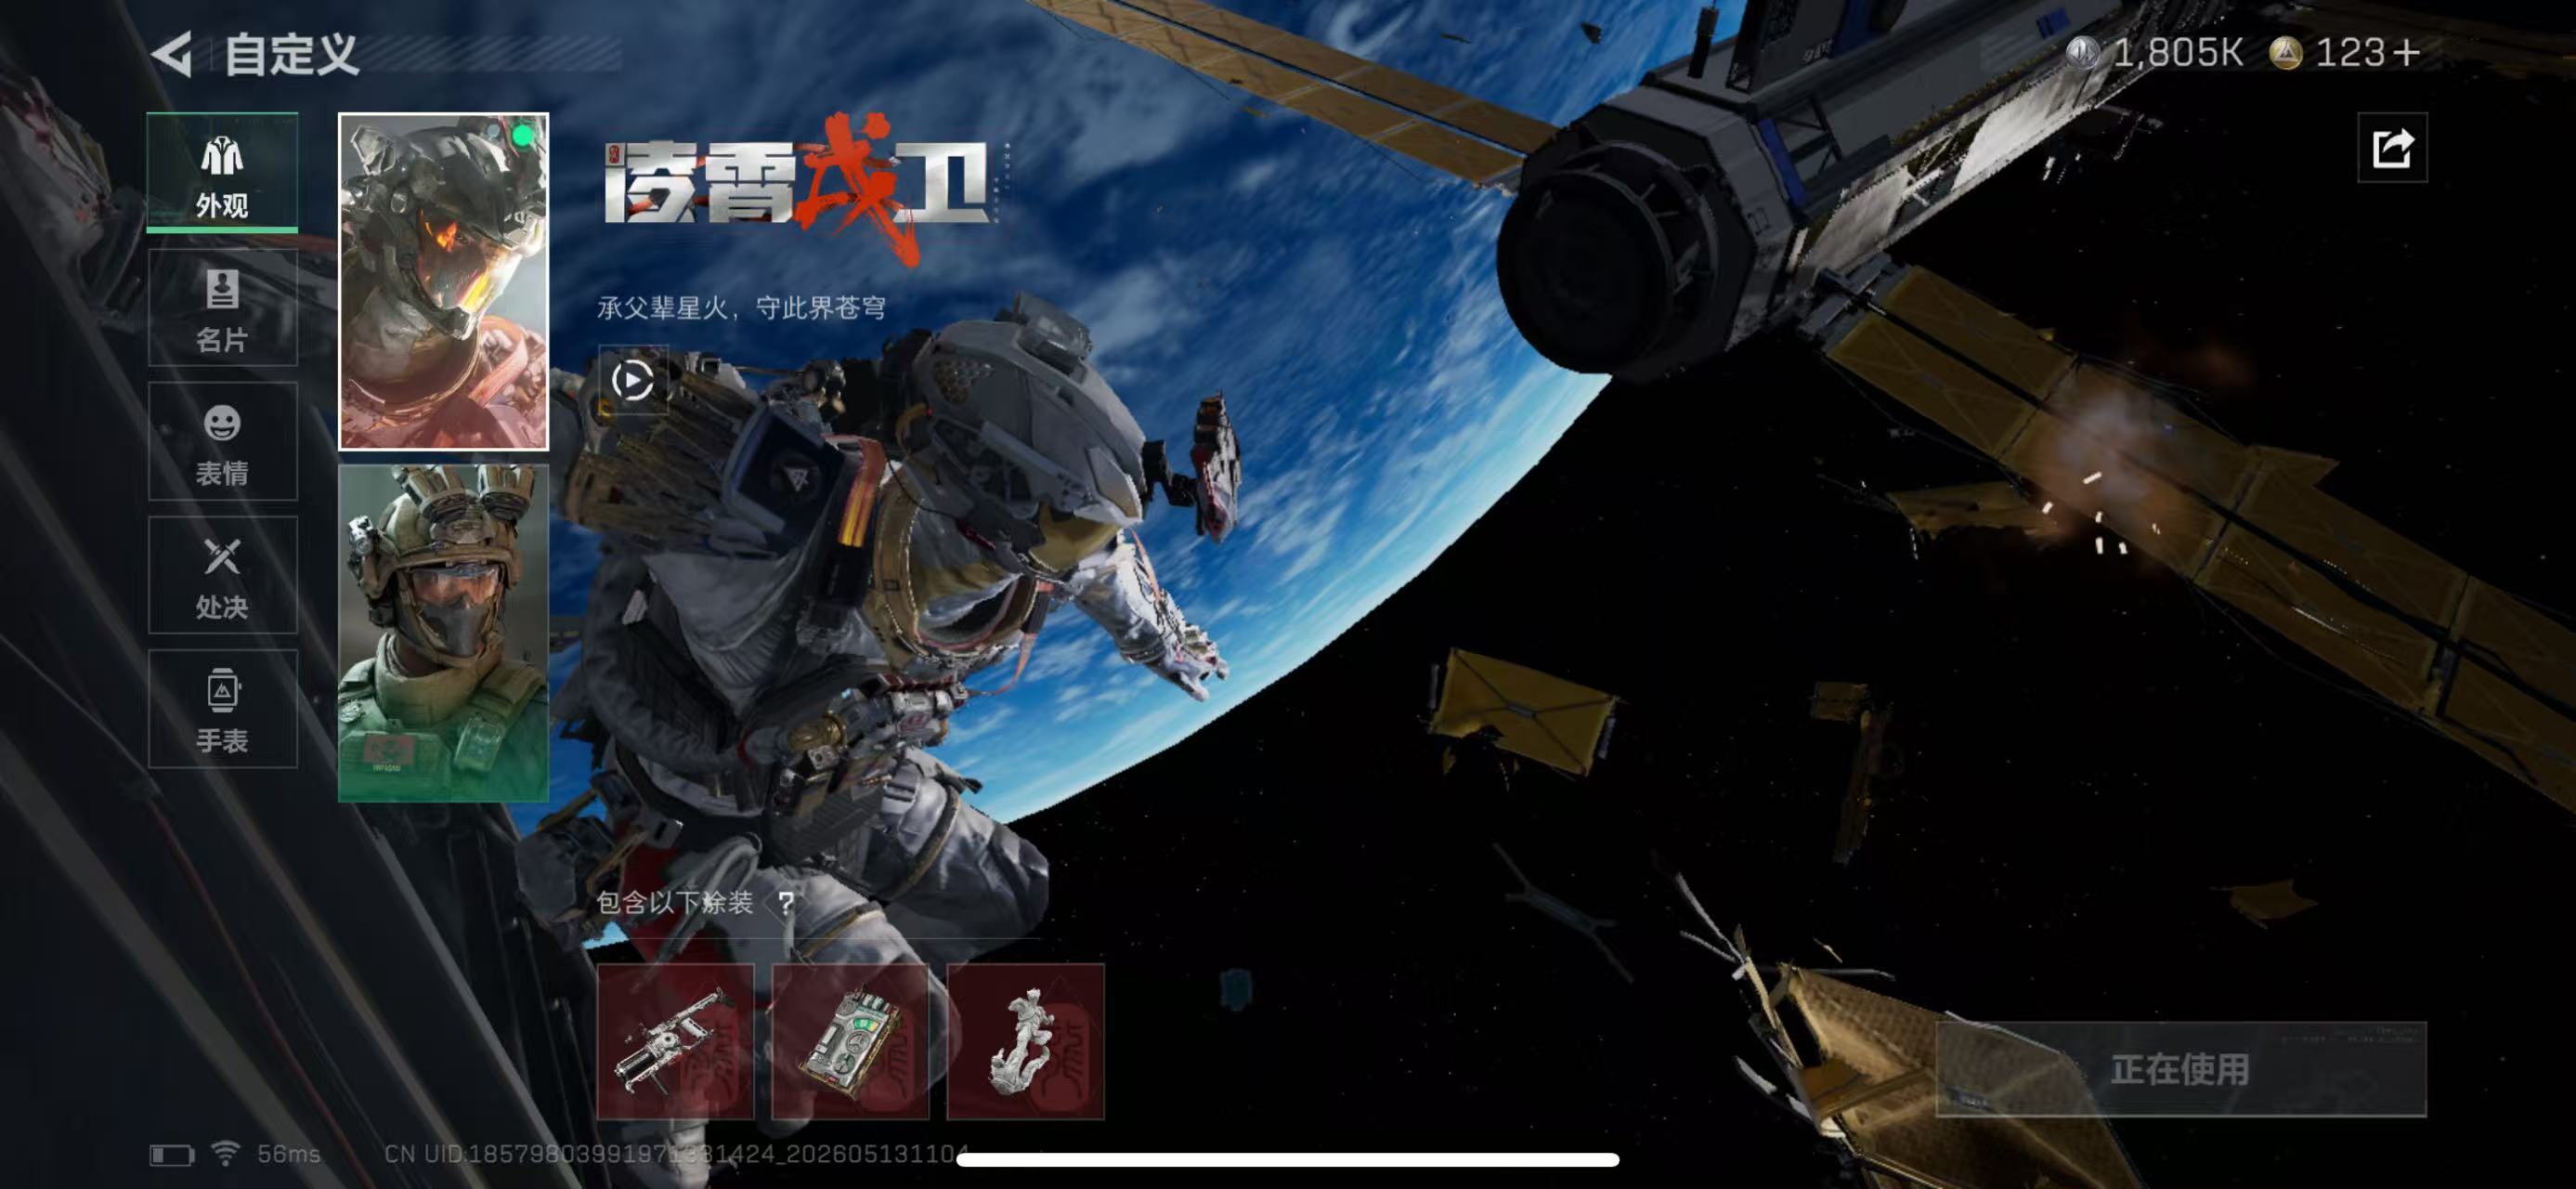Image resolution: width=2576 pixels, height=1189 pixels.
Task: Open the 表情 emote tab
Action: pyautogui.click(x=222, y=441)
